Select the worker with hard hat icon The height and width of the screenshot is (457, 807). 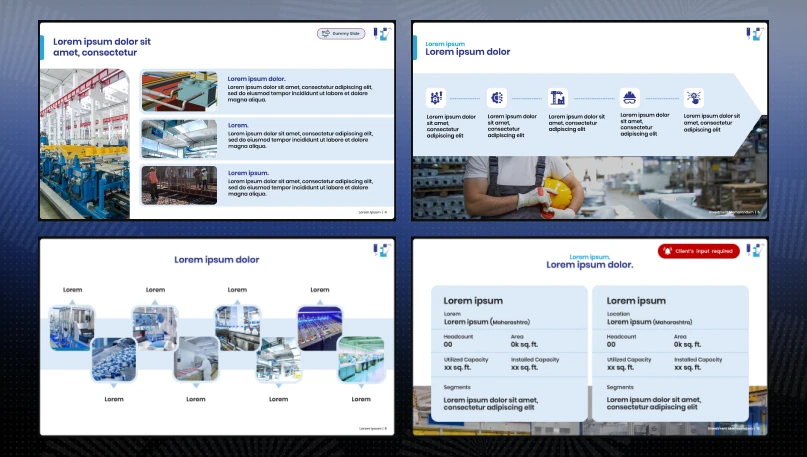click(629, 97)
